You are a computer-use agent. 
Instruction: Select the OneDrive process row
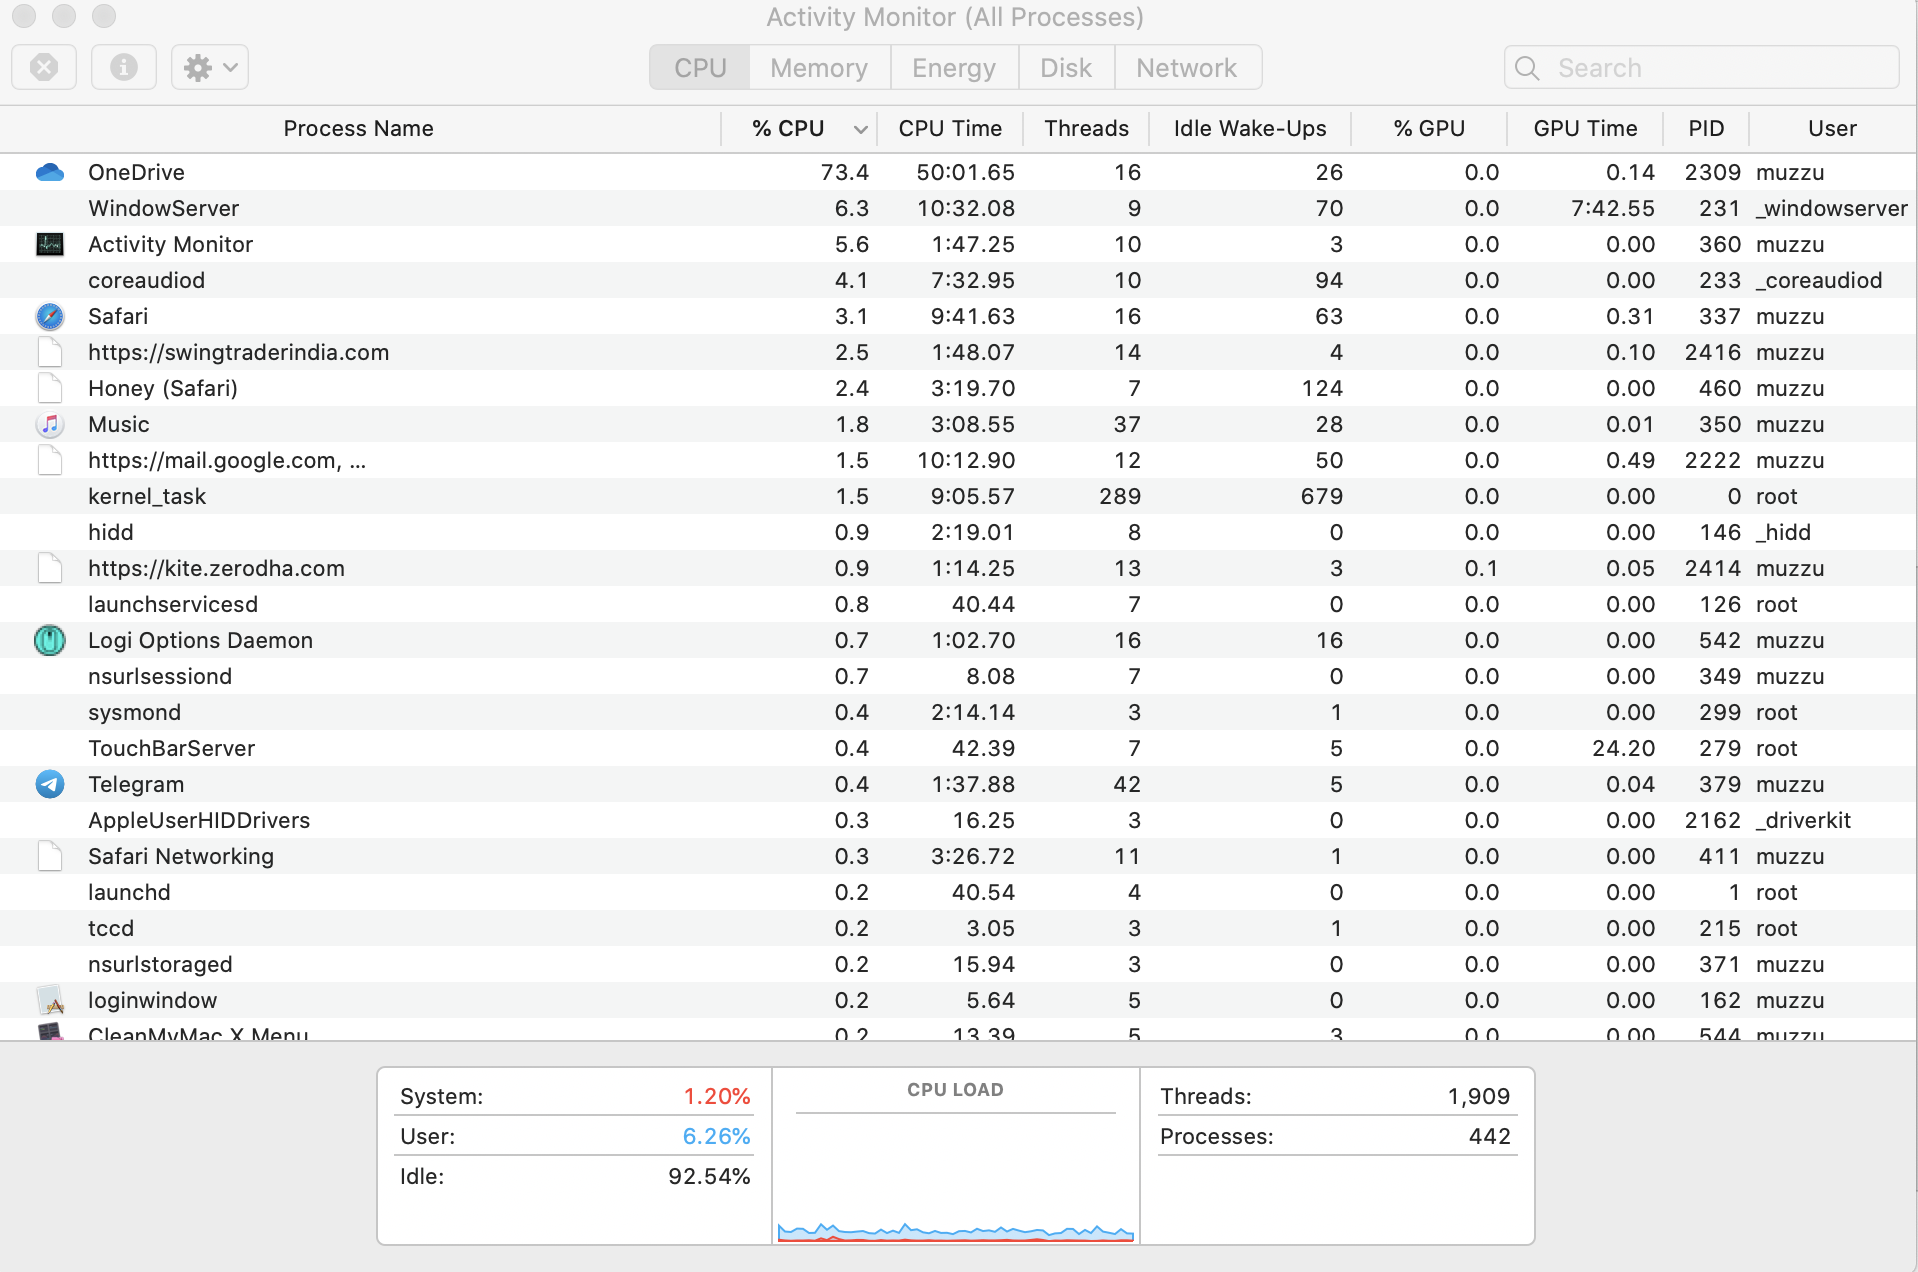[x=958, y=172]
